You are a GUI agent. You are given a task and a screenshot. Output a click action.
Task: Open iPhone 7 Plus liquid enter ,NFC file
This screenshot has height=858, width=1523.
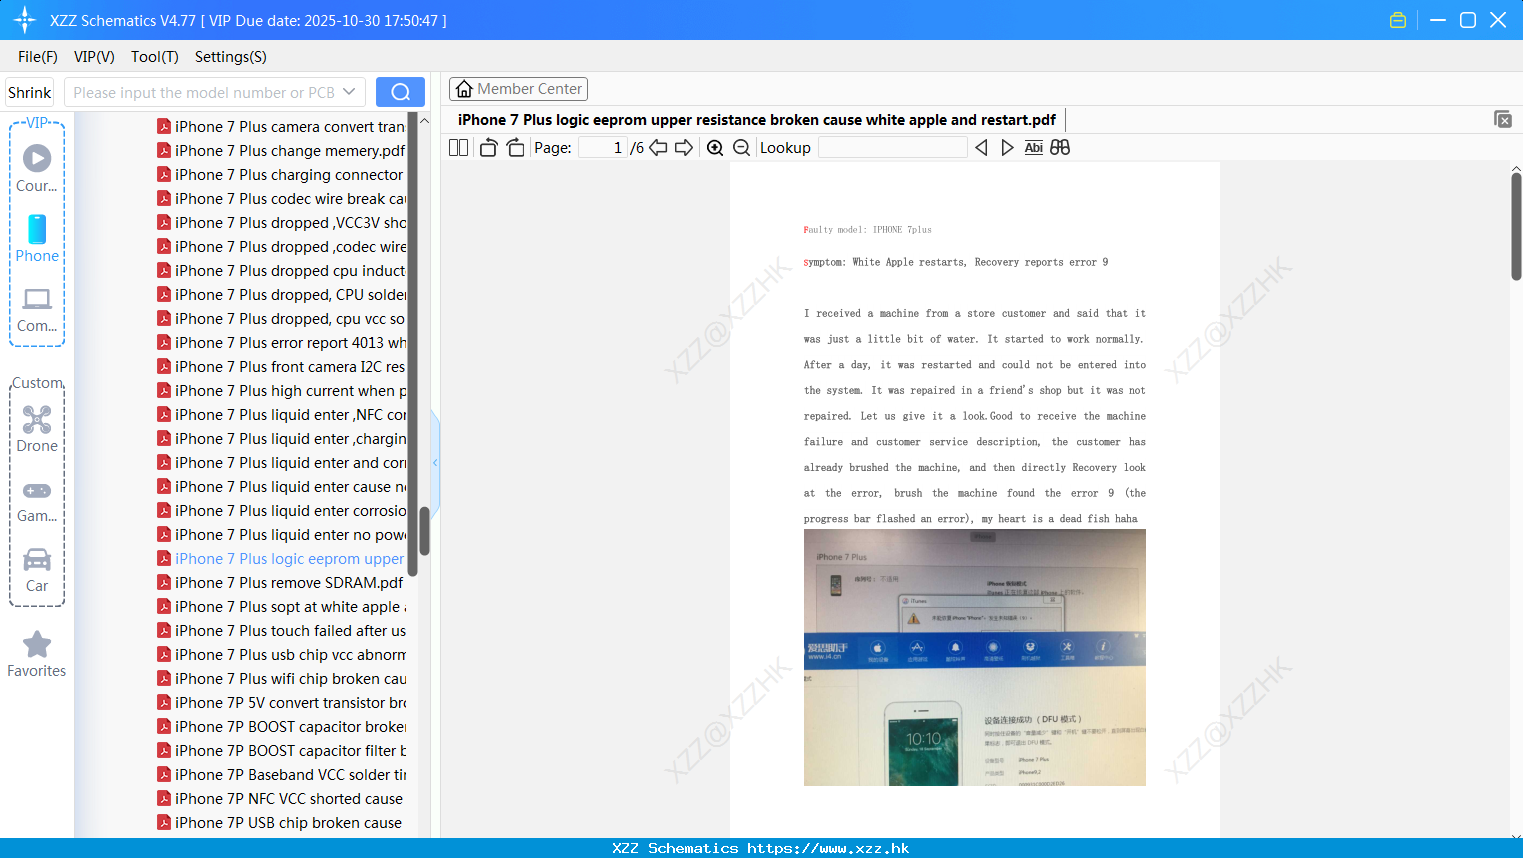pyautogui.click(x=281, y=415)
